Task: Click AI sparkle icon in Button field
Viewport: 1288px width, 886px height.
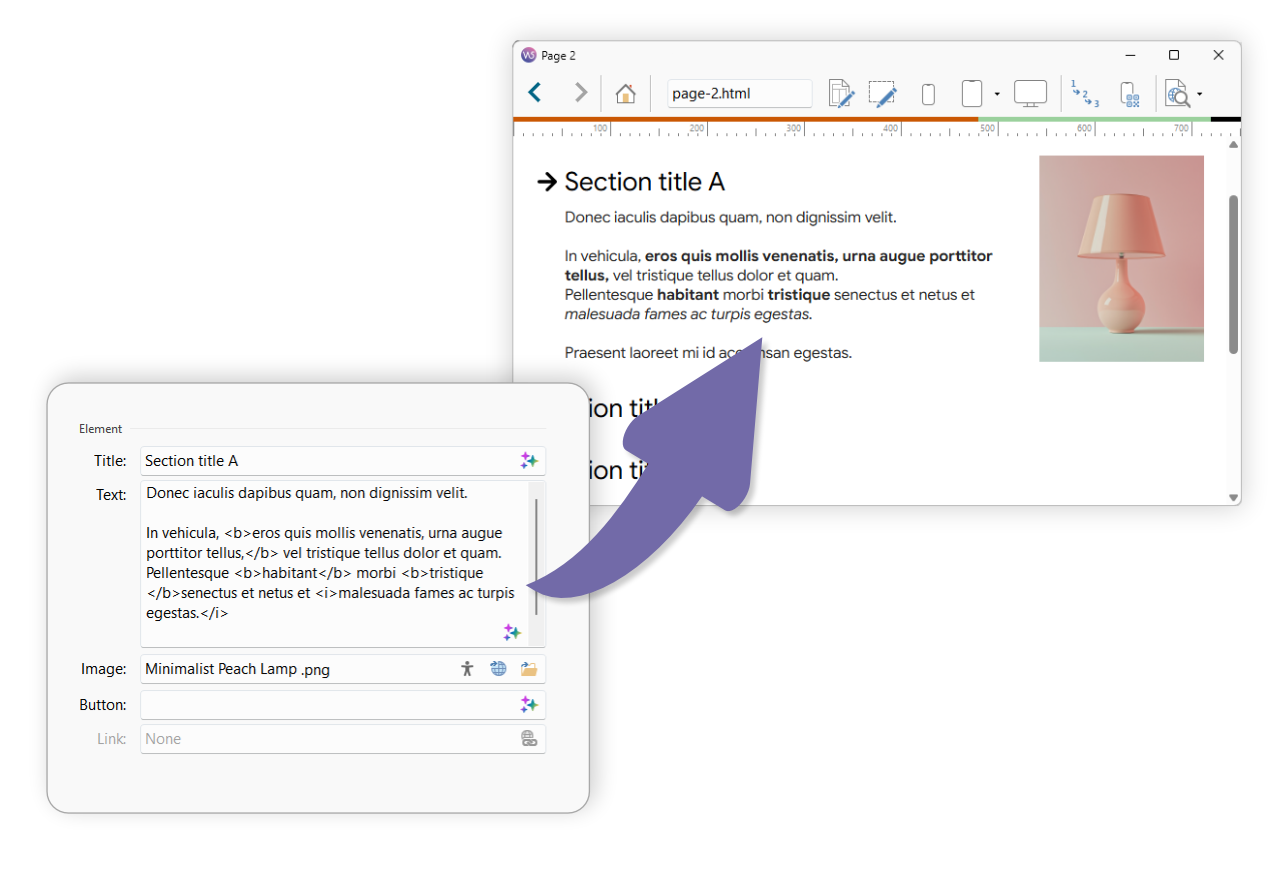Action: click(x=529, y=705)
